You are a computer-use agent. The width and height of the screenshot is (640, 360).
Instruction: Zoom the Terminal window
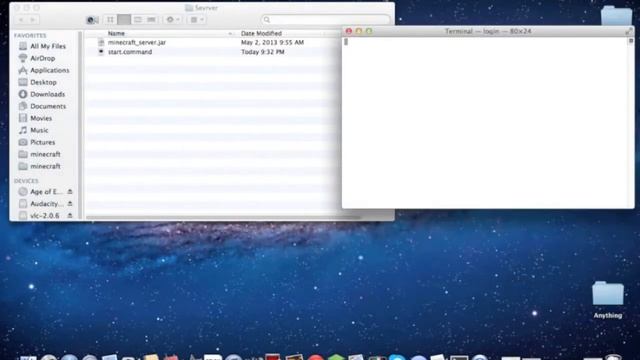[x=369, y=31]
